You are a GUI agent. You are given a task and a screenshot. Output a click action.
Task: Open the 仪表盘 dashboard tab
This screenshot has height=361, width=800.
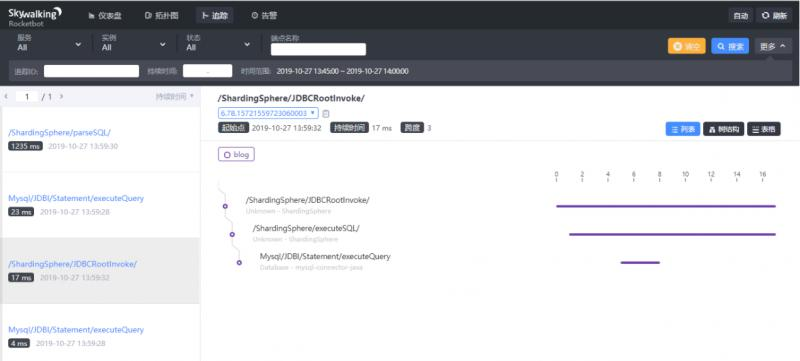[x=105, y=16]
